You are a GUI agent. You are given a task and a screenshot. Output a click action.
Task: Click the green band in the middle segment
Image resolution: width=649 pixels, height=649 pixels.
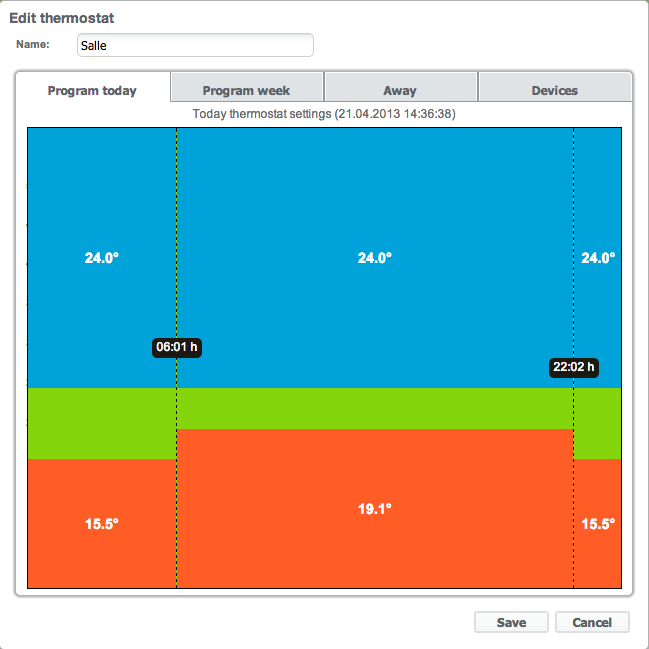tap(374, 408)
